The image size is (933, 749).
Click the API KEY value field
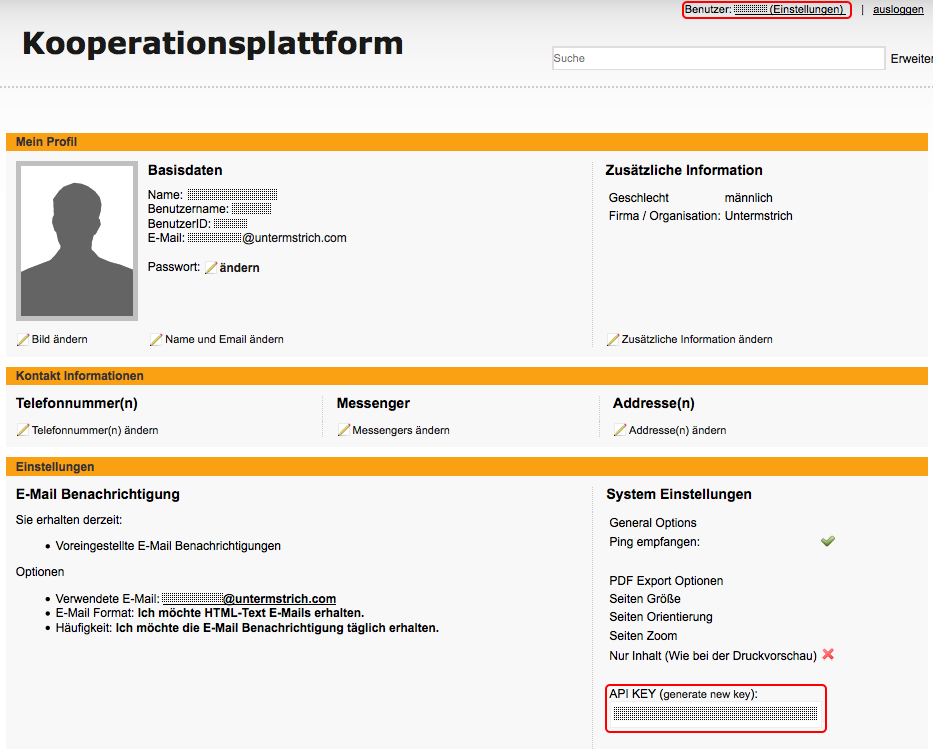pos(715,714)
